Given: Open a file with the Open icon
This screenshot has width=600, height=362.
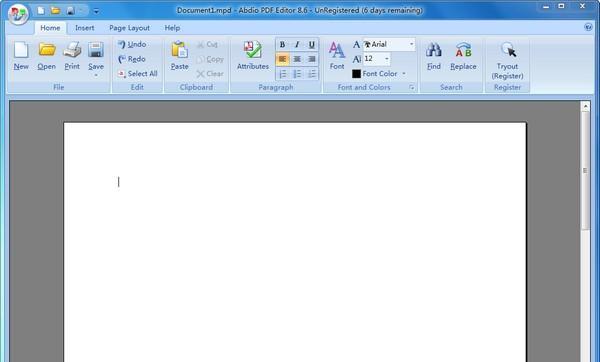Looking at the screenshot, I should click(47, 50).
